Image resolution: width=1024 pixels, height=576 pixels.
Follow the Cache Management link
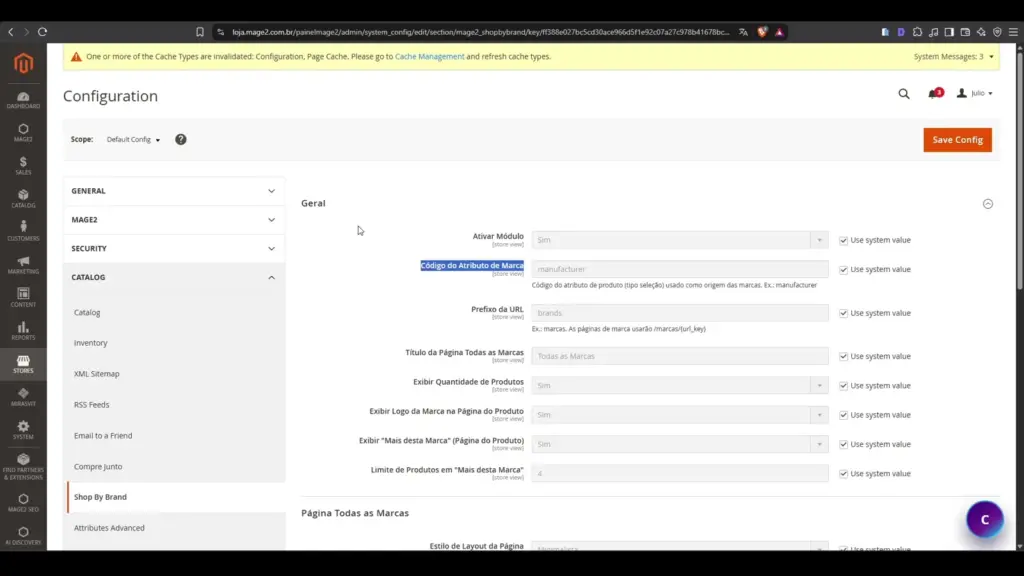click(x=430, y=57)
